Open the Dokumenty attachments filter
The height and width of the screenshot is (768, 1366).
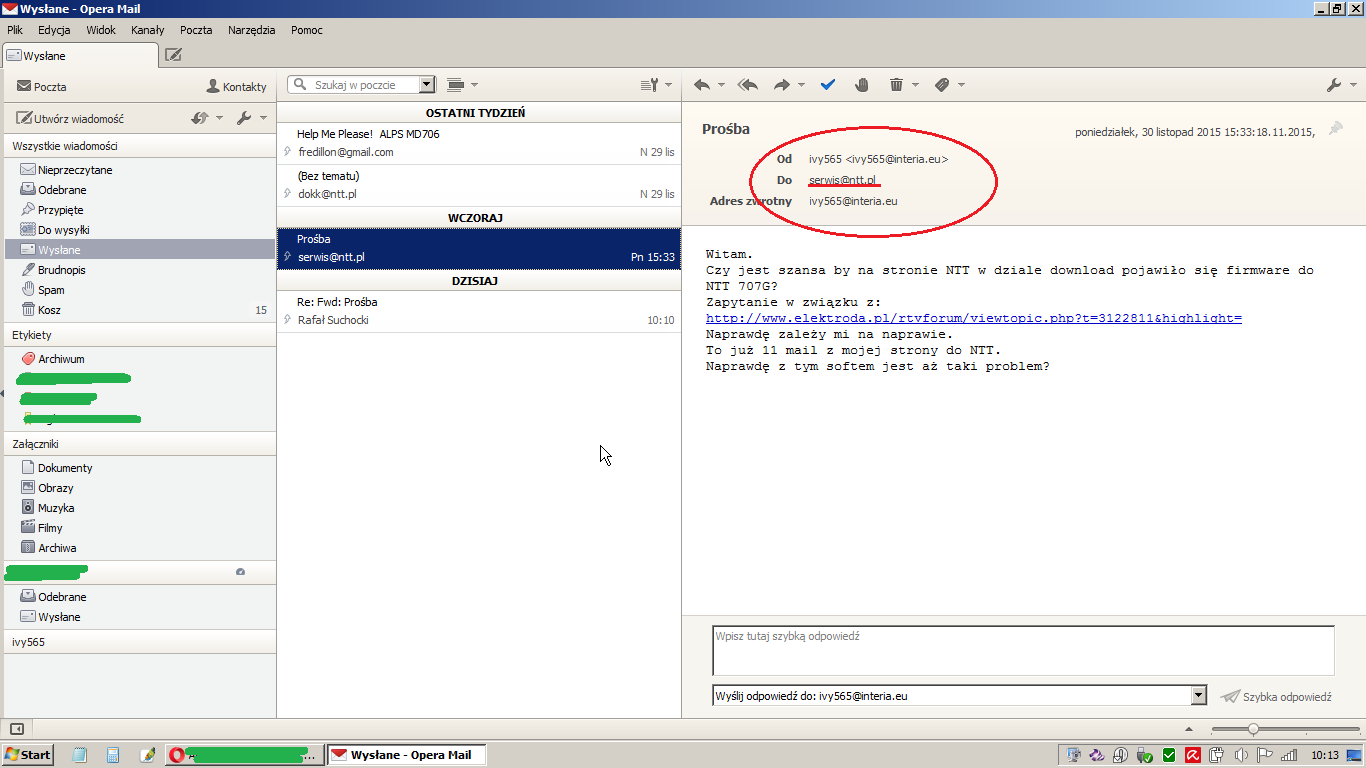click(140, 468)
